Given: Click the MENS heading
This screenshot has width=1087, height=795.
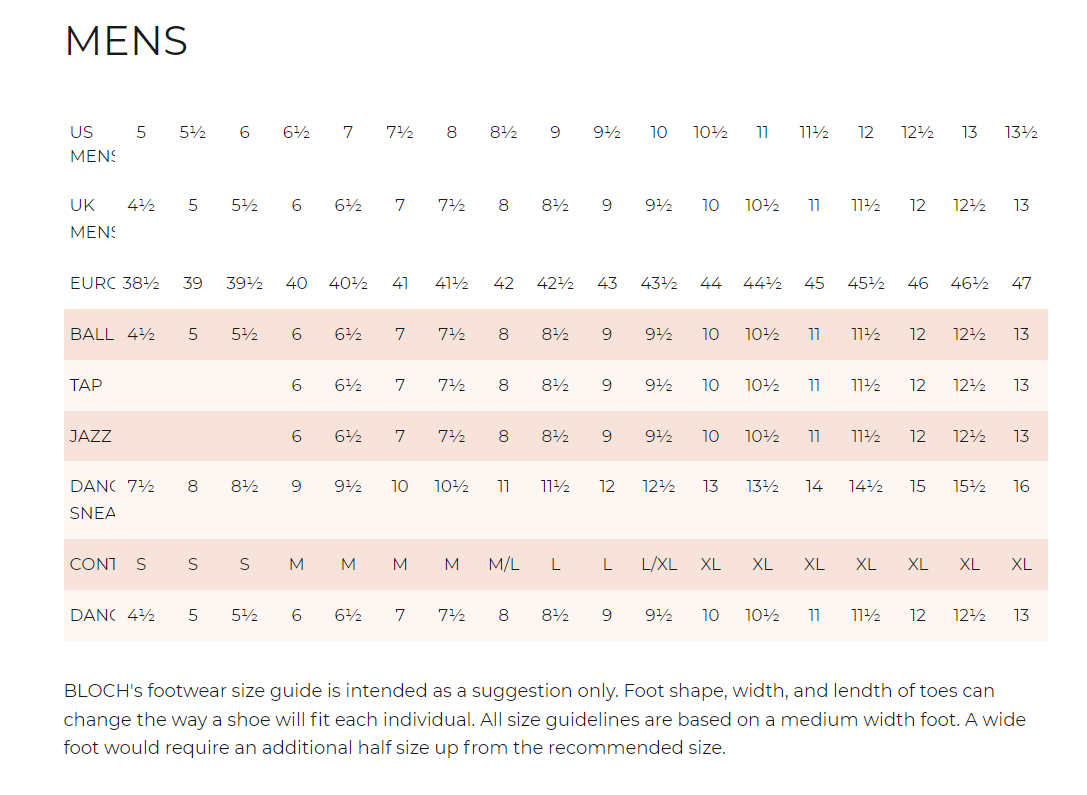Looking at the screenshot, I should (x=126, y=41).
